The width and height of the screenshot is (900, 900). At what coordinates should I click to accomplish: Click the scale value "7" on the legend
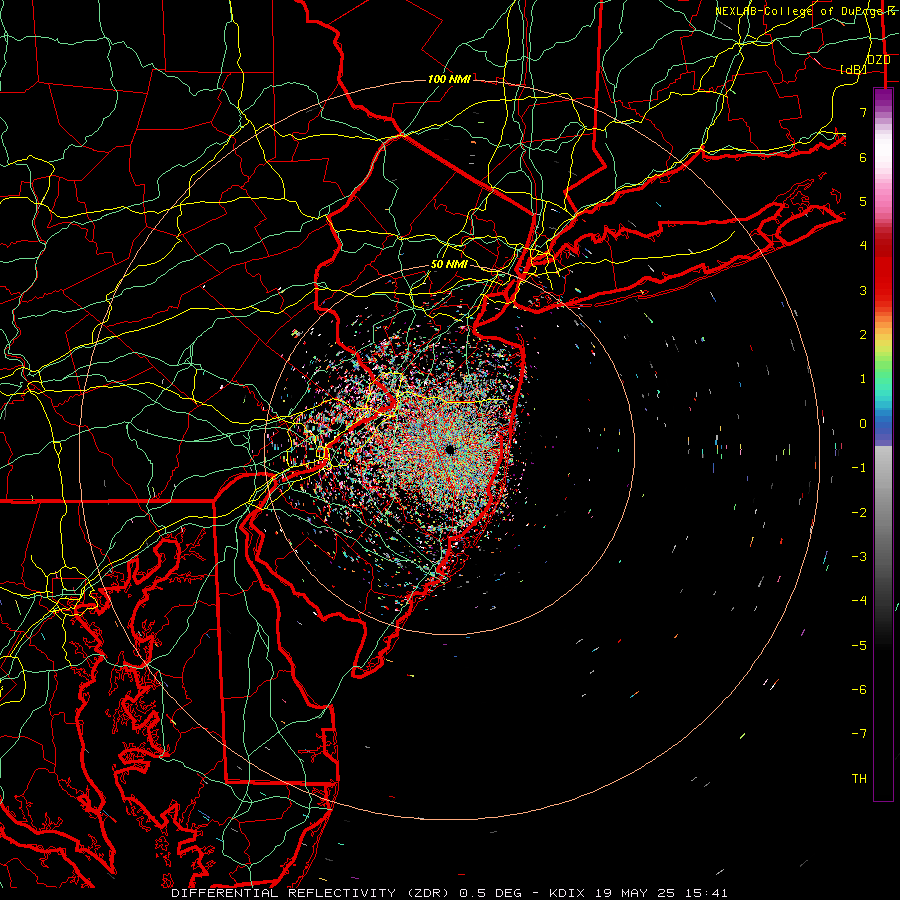[863, 112]
